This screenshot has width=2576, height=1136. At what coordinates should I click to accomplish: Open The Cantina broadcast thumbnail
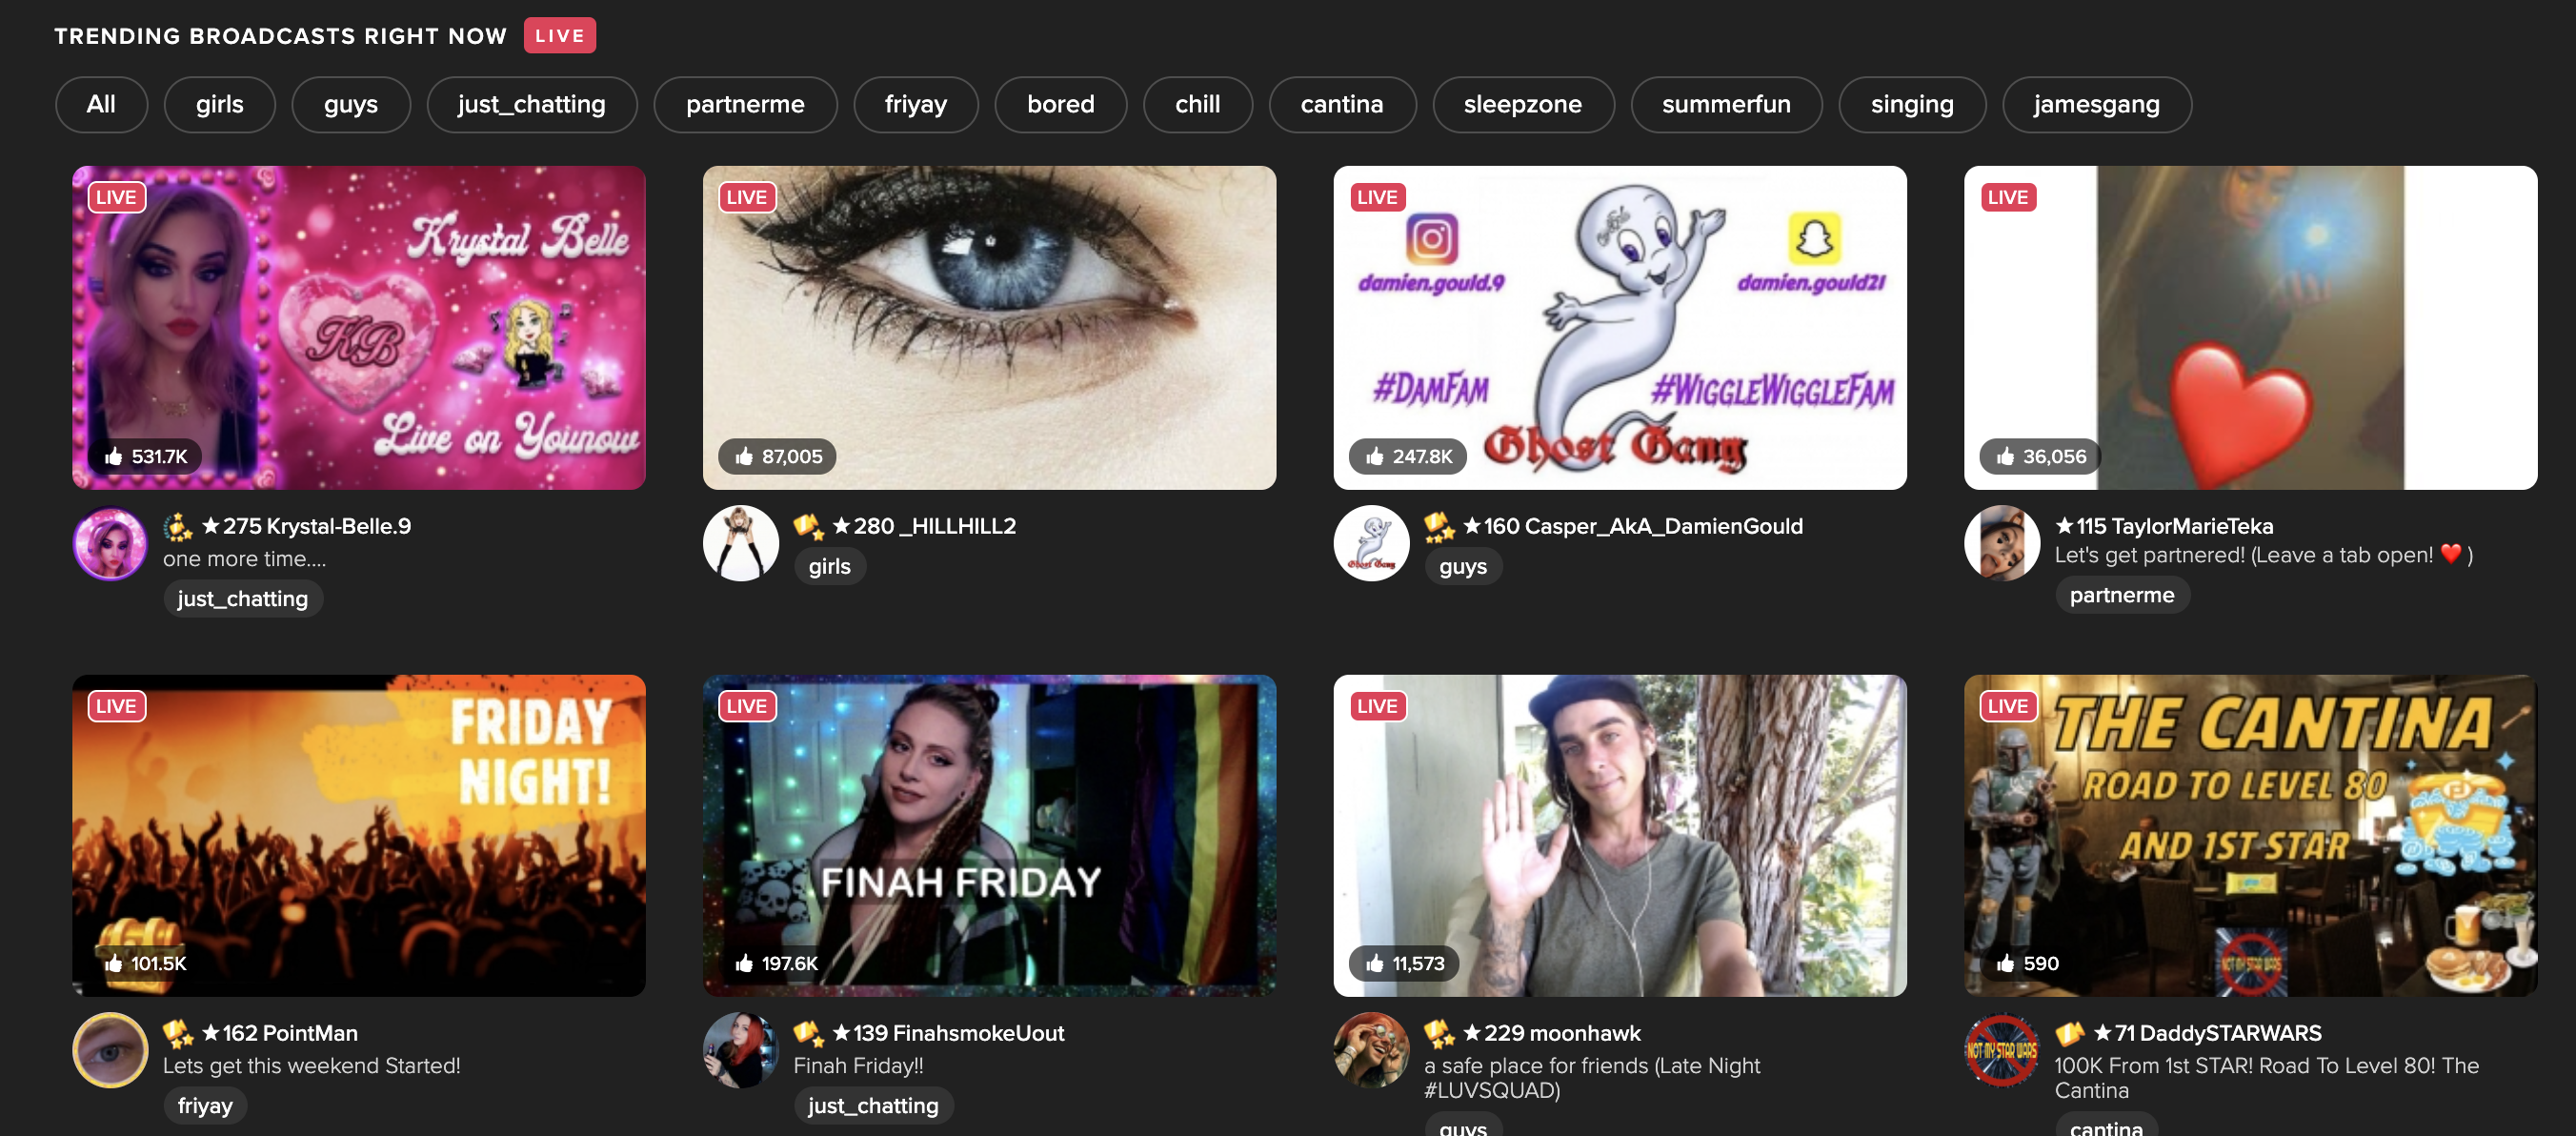point(2250,835)
